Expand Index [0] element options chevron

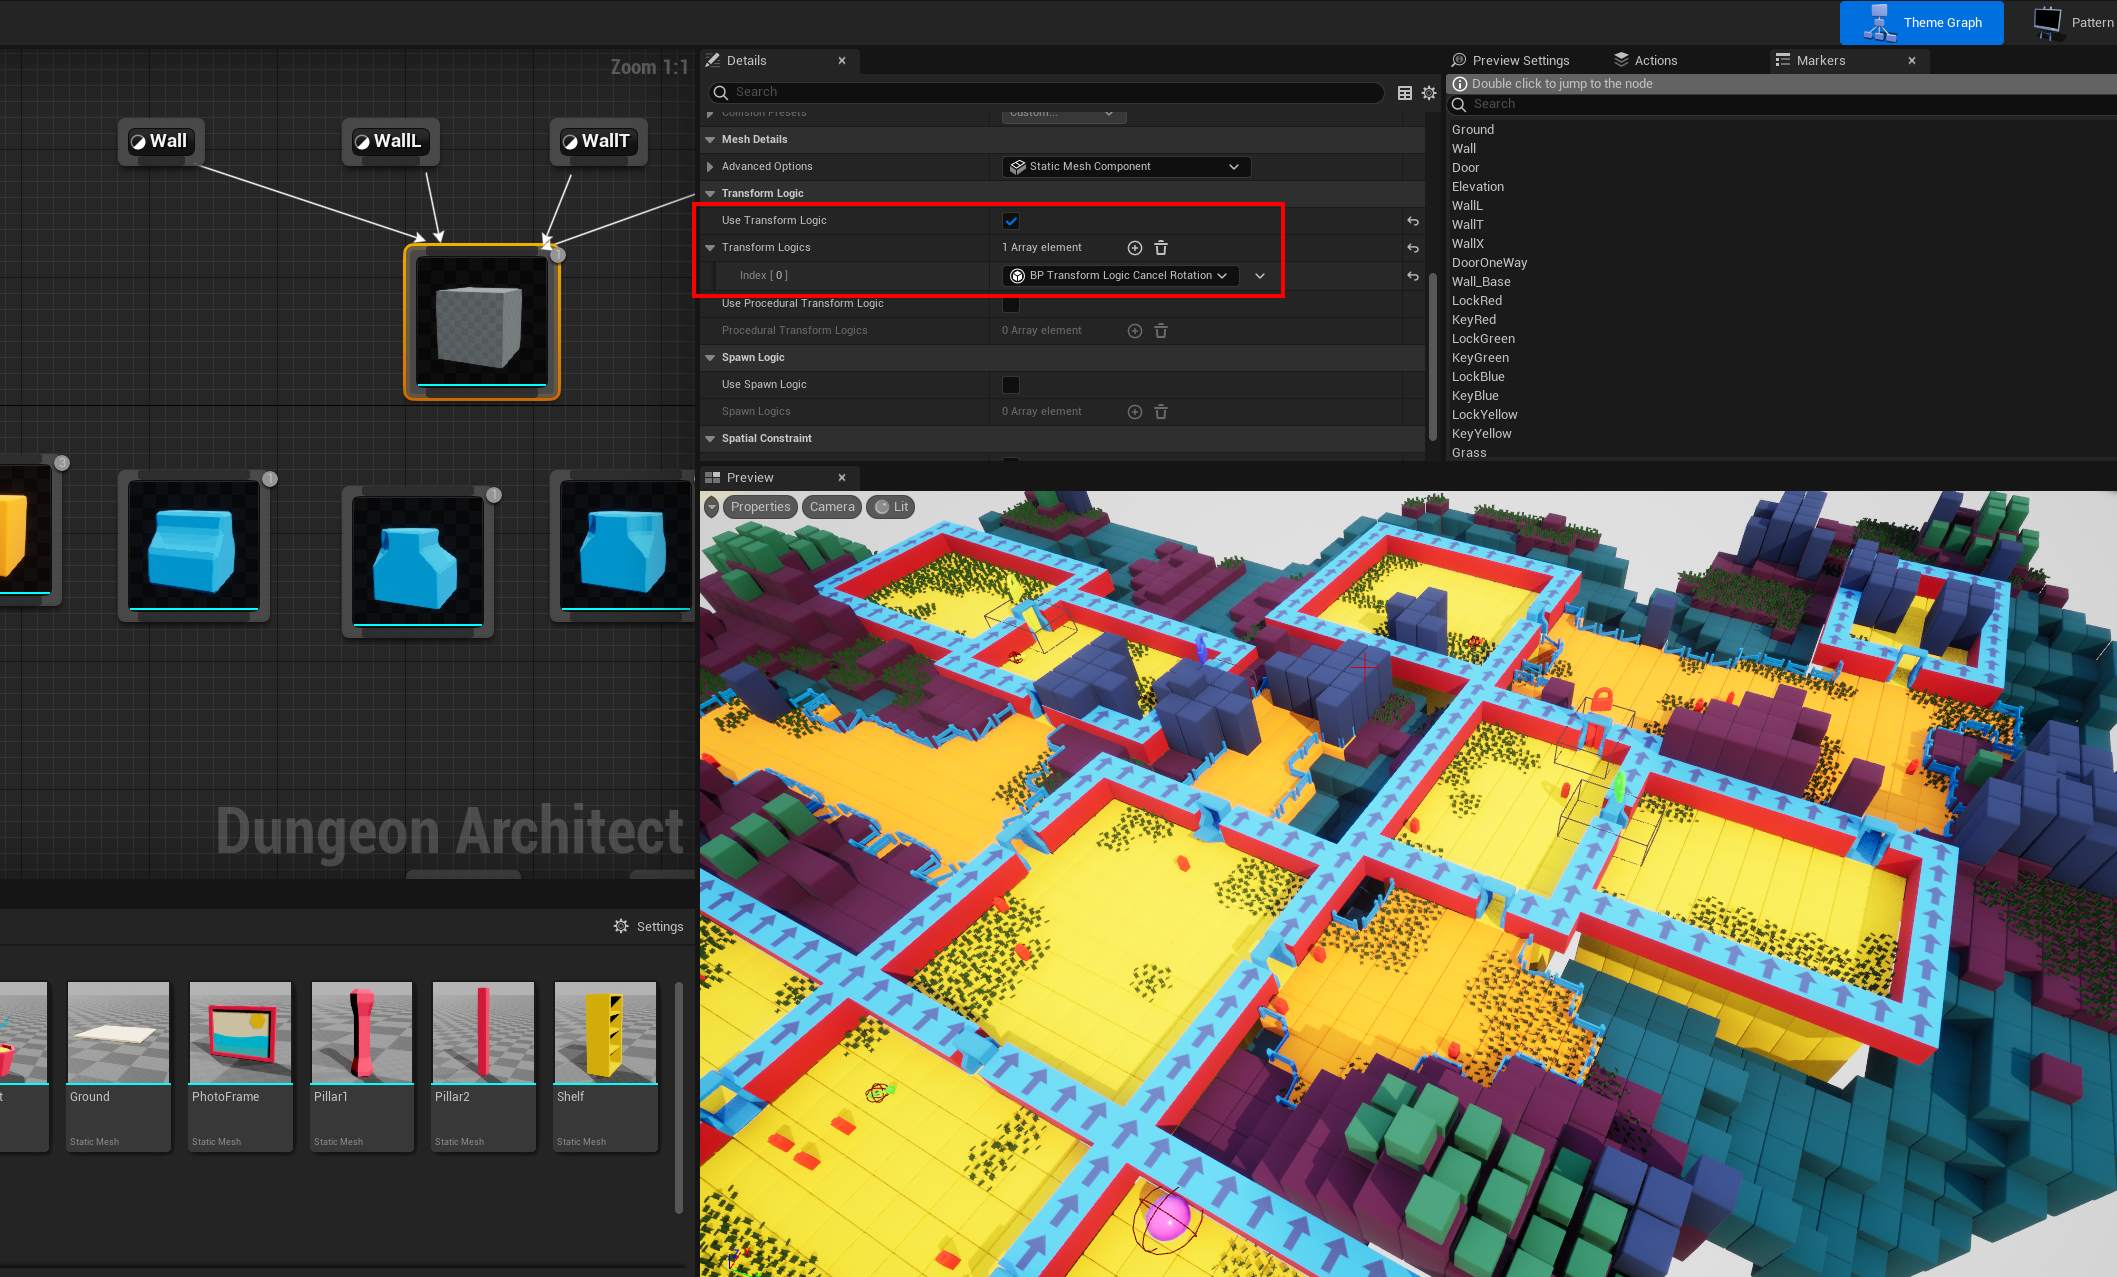pyautogui.click(x=1260, y=276)
